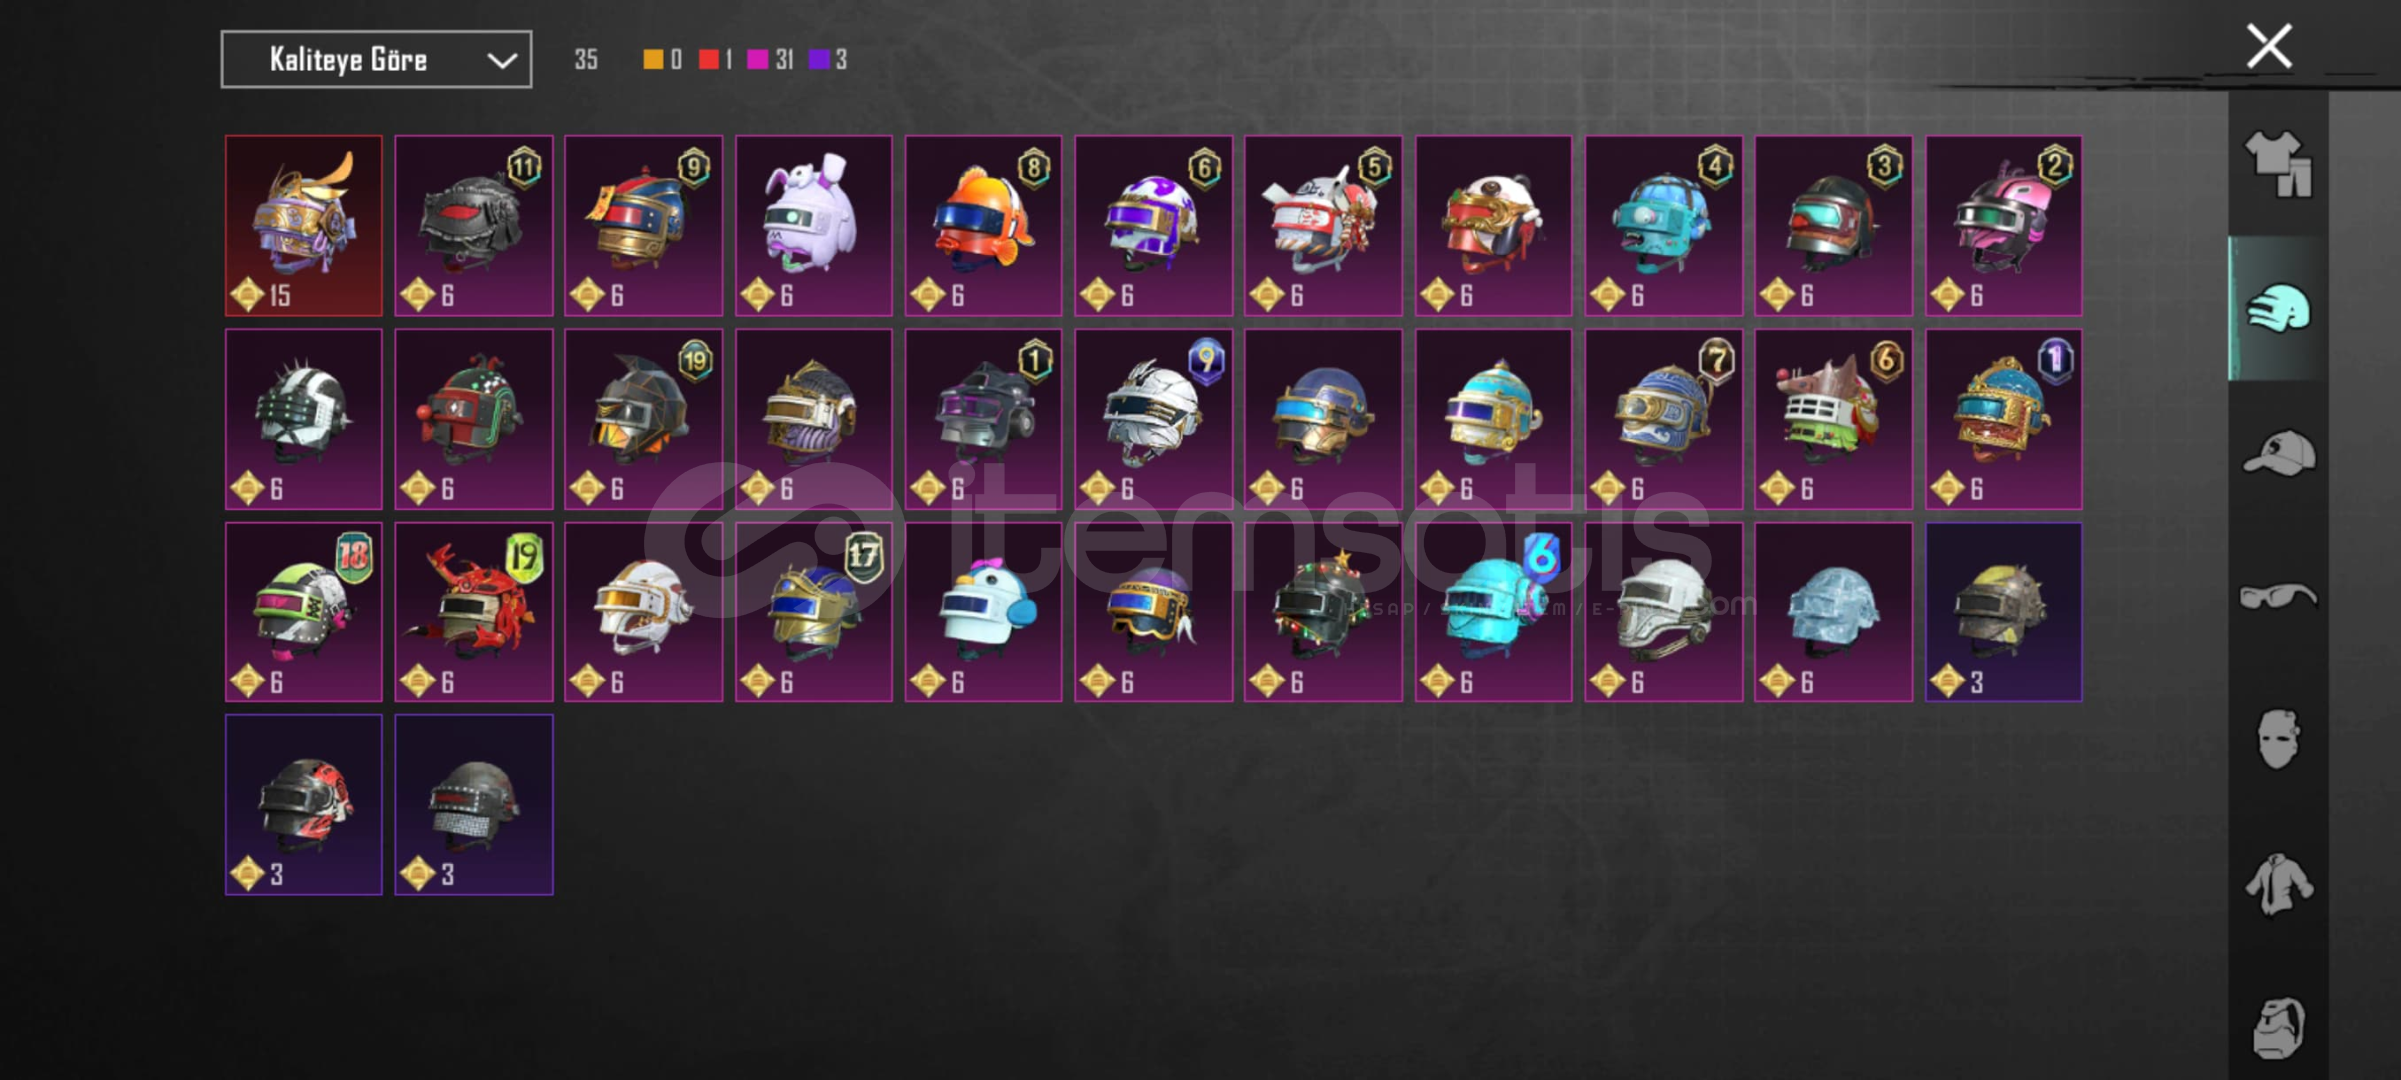Click the dropdown chevron arrow beside Kaliteye Göre

pos(502,61)
